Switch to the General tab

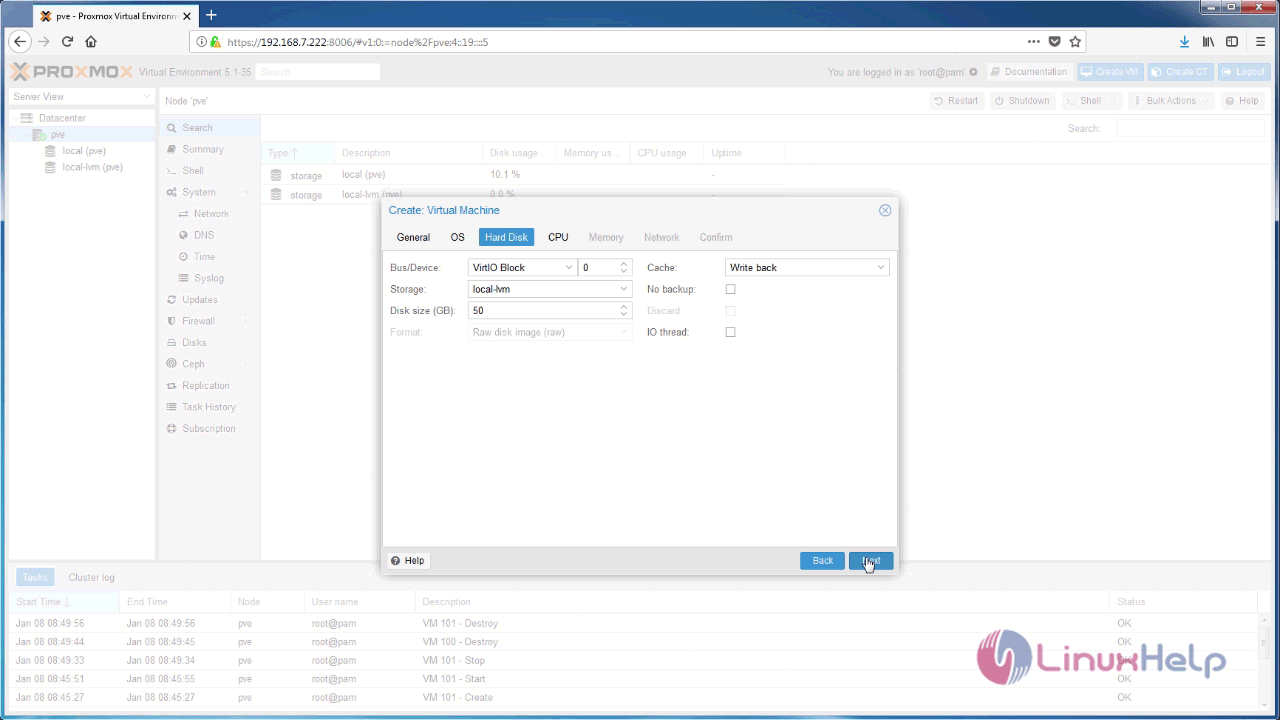point(413,237)
